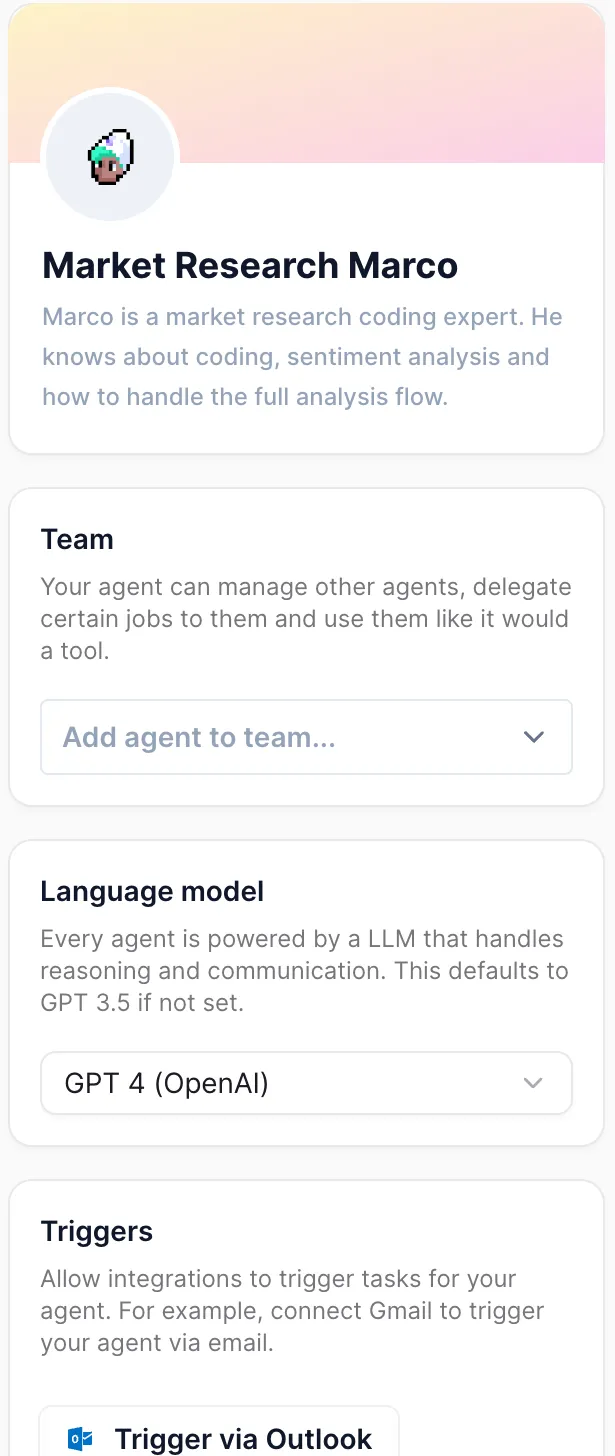615x1456 pixels.
Task: Click the Team section description text
Action: (305, 618)
